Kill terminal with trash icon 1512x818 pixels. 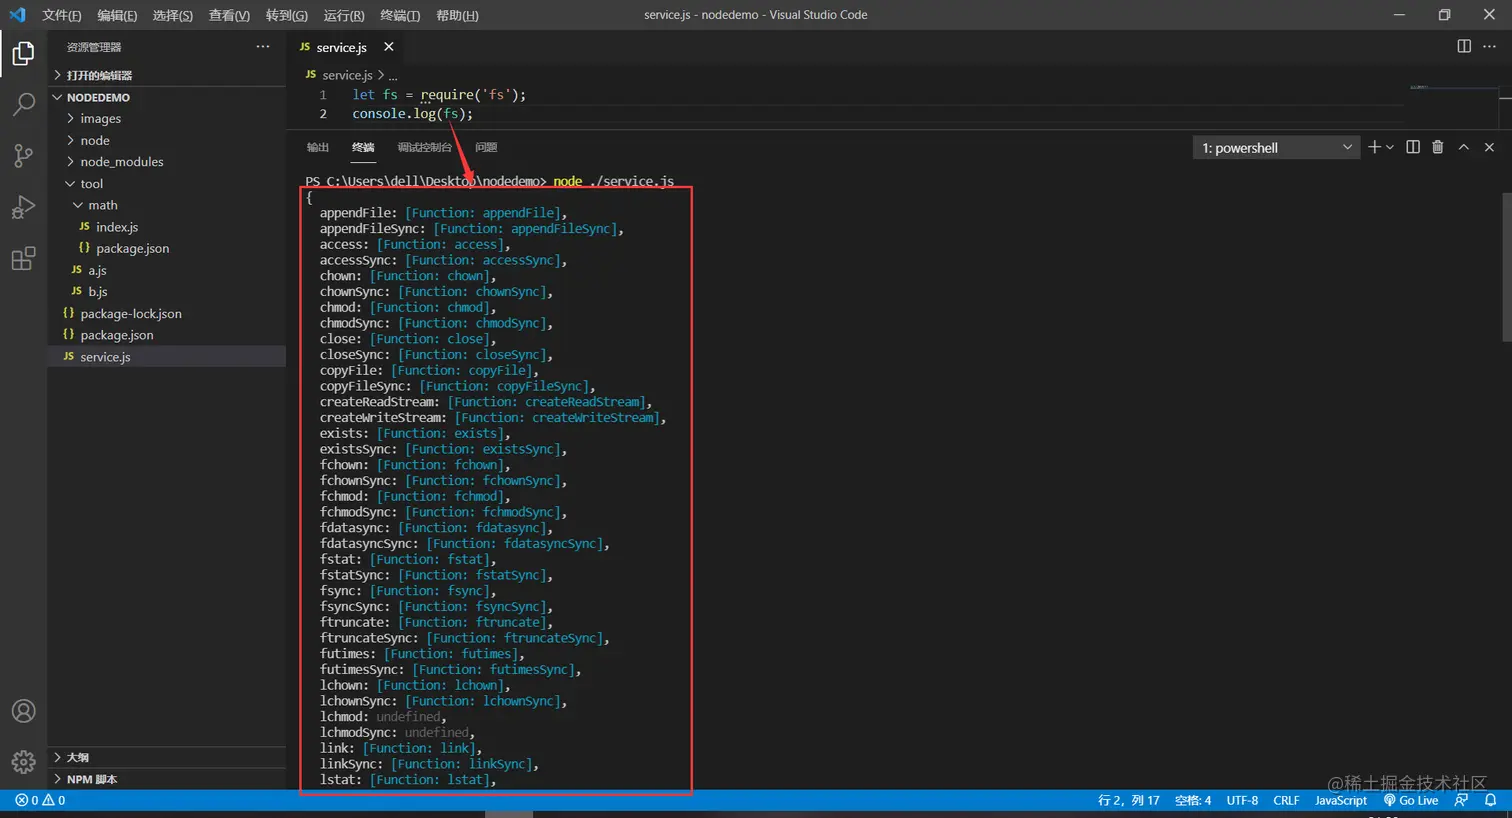click(1438, 147)
